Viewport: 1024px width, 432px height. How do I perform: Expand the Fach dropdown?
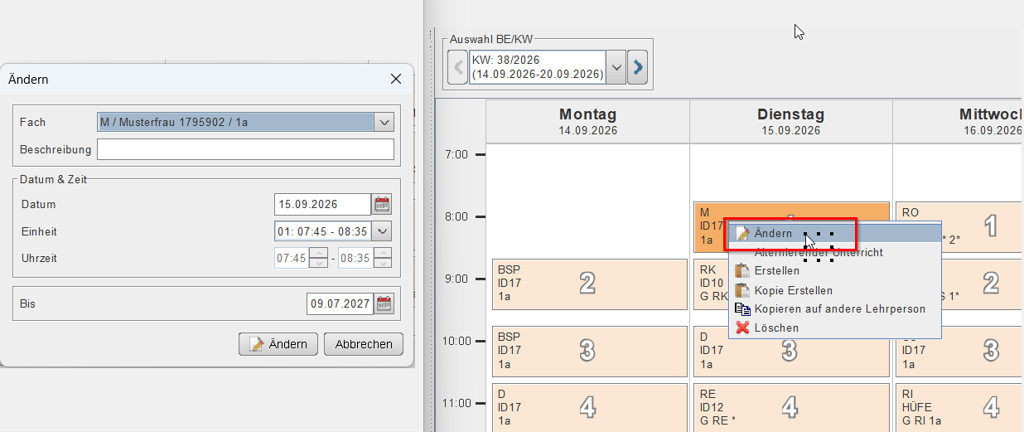click(384, 122)
